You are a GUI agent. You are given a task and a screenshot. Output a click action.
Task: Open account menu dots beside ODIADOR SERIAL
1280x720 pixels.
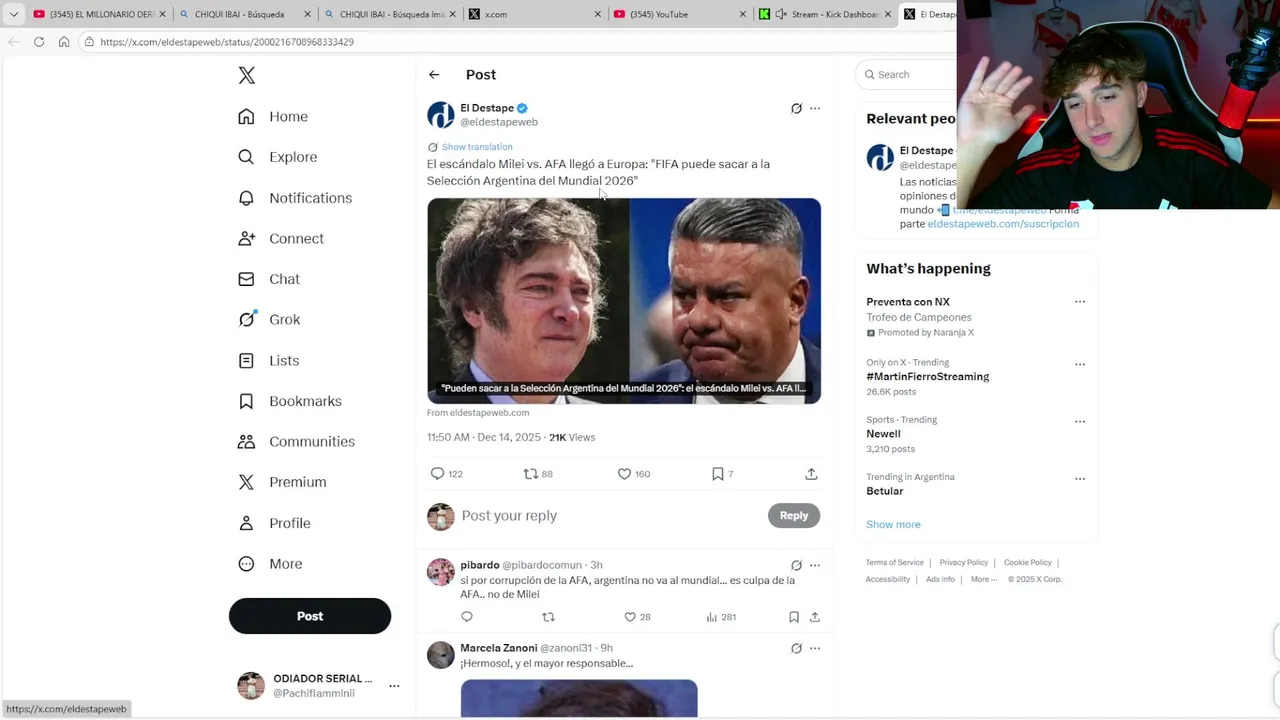point(394,686)
